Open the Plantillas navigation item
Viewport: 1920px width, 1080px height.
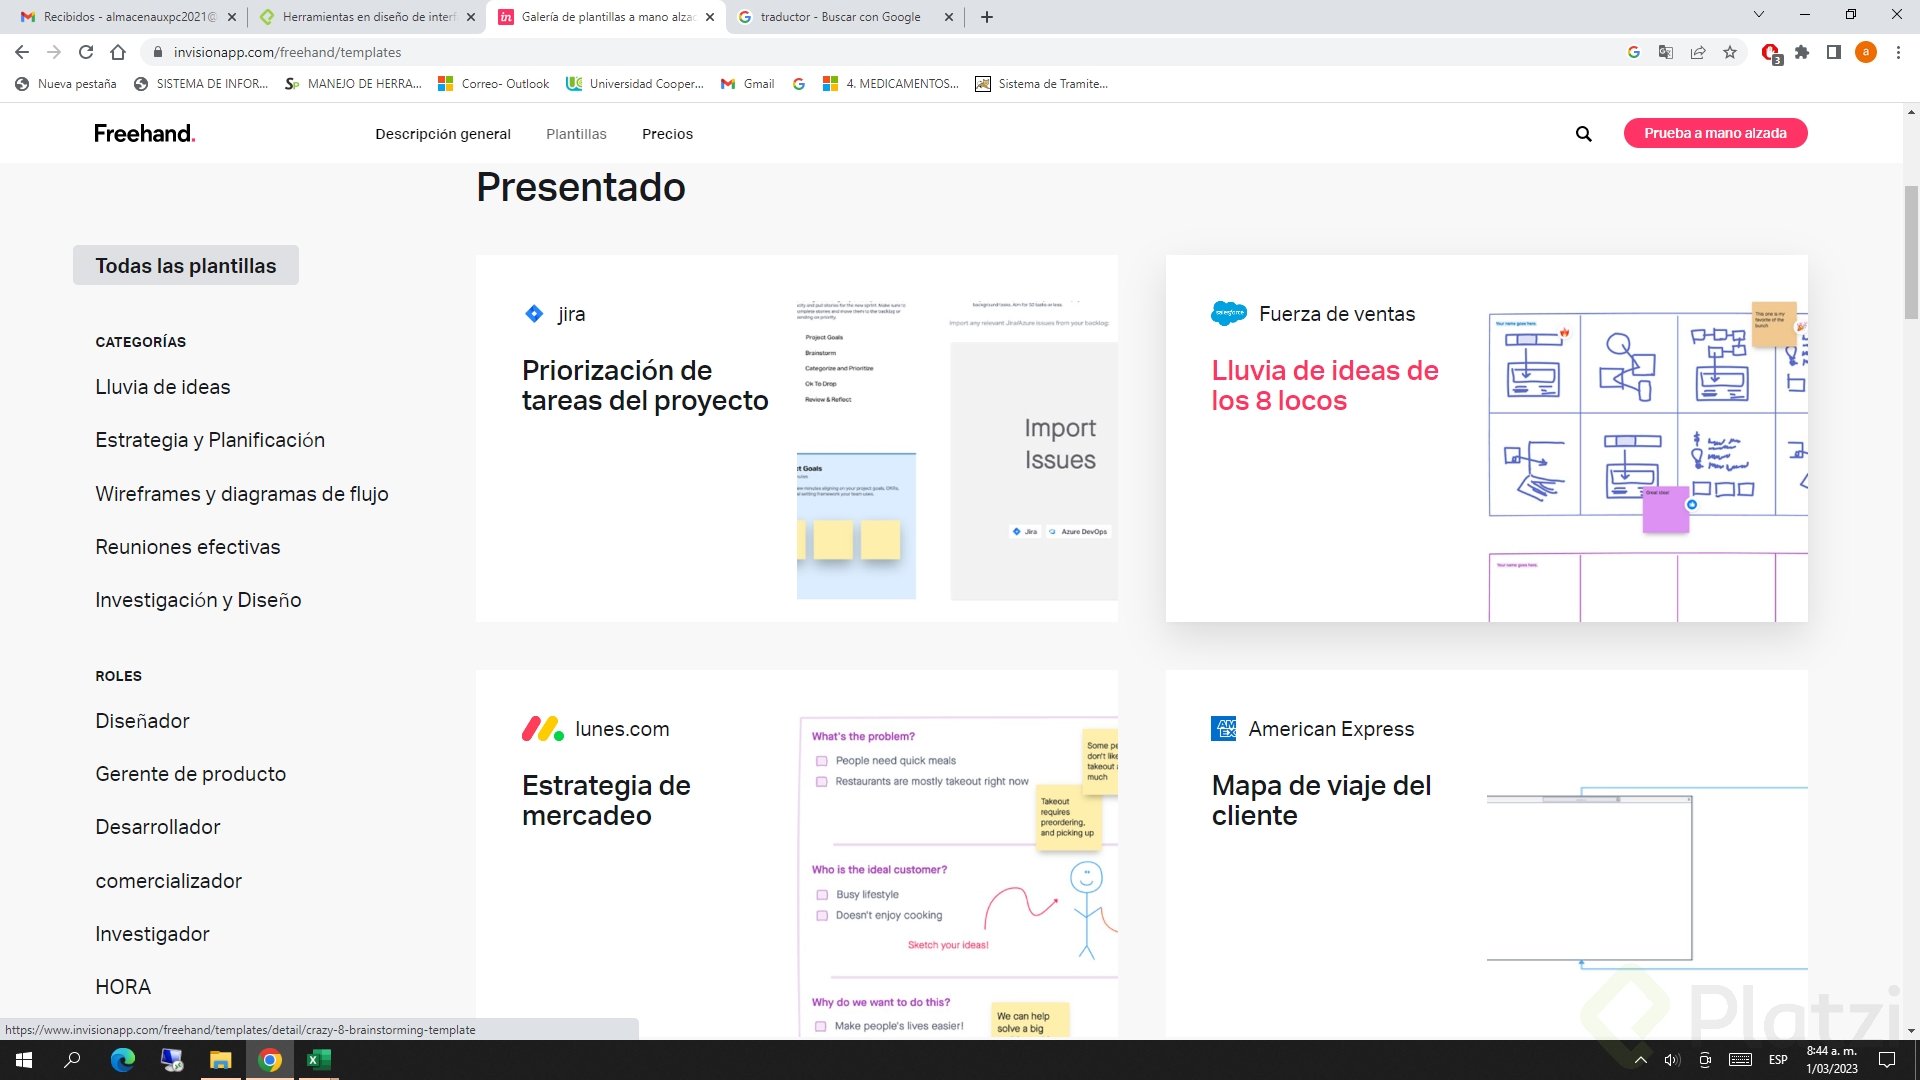(x=576, y=133)
